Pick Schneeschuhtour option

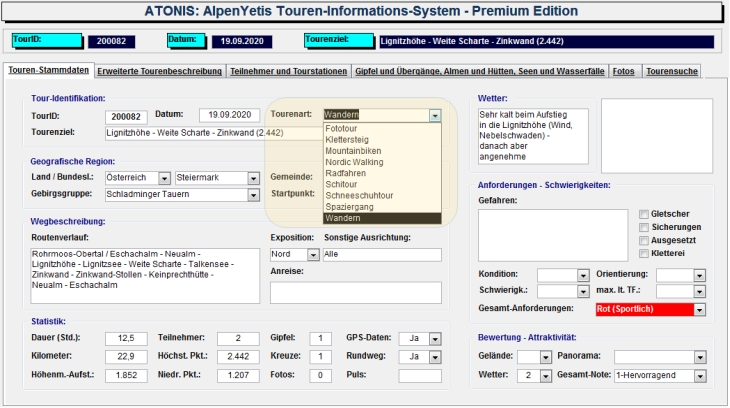382,196
